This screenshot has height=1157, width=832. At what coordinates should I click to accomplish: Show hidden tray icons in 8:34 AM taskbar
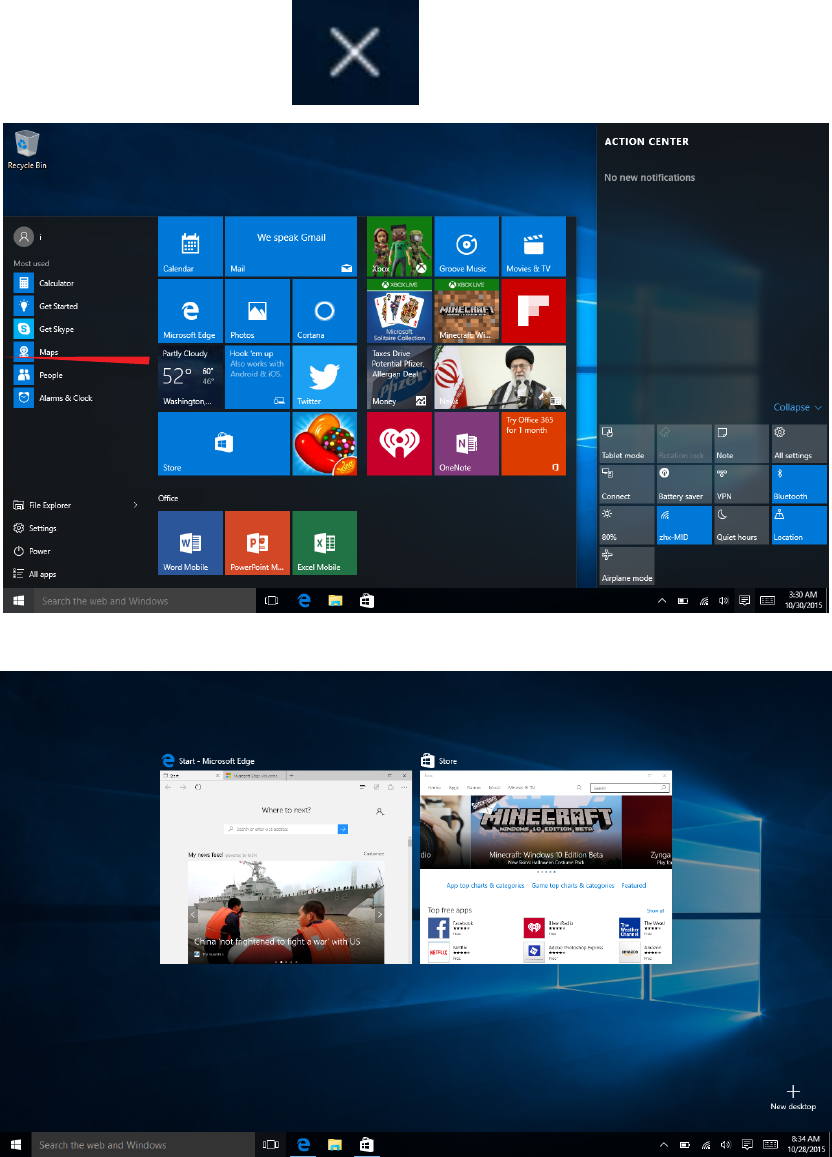click(x=664, y=1145)
